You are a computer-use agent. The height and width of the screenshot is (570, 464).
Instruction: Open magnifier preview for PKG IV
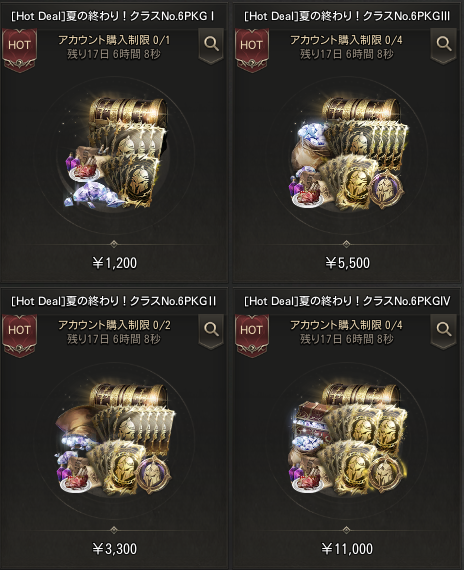(x=443, y=330)
